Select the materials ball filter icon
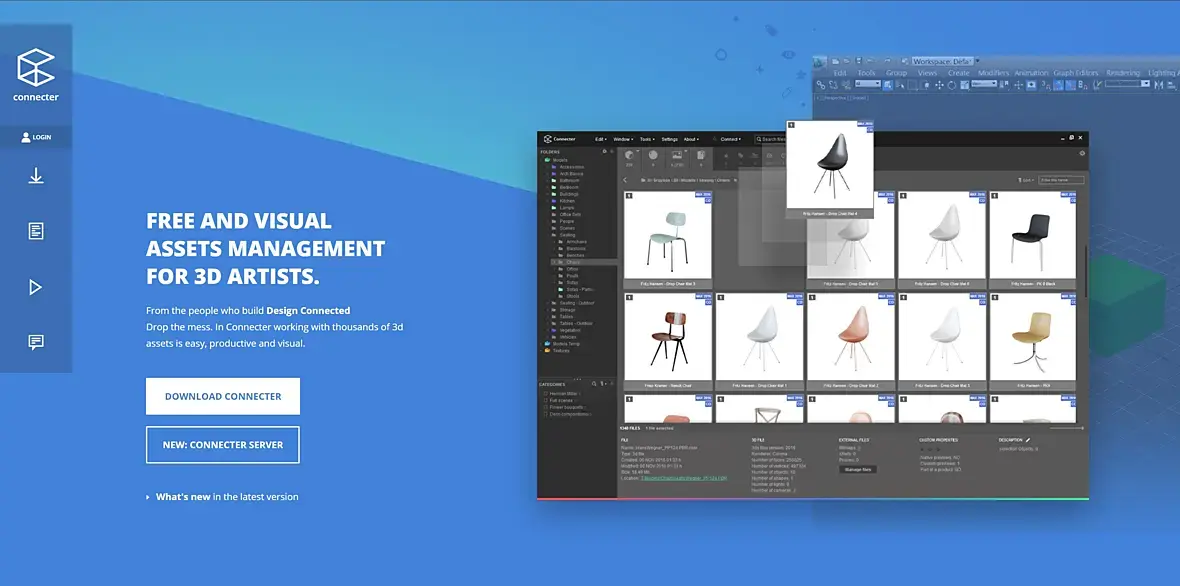 653,155
